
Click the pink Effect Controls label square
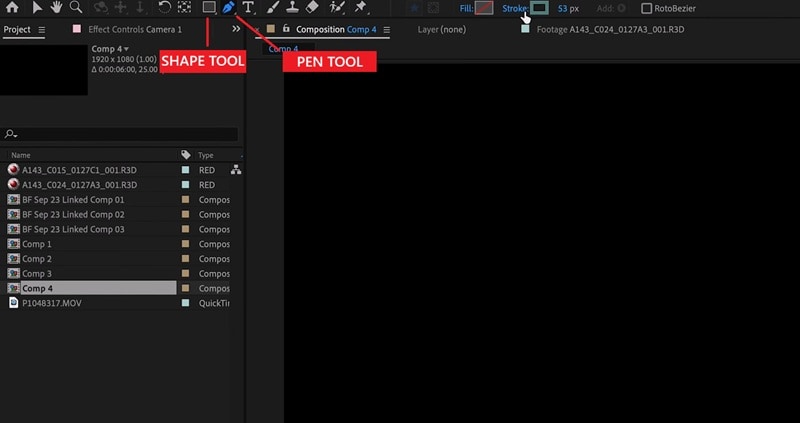click(77, 29)
